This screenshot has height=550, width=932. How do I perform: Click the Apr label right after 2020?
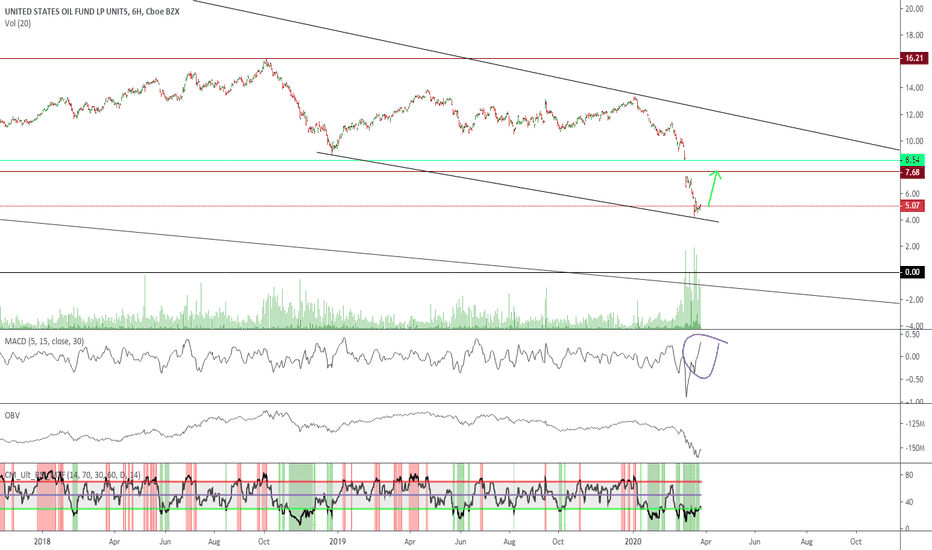[706, 542]
